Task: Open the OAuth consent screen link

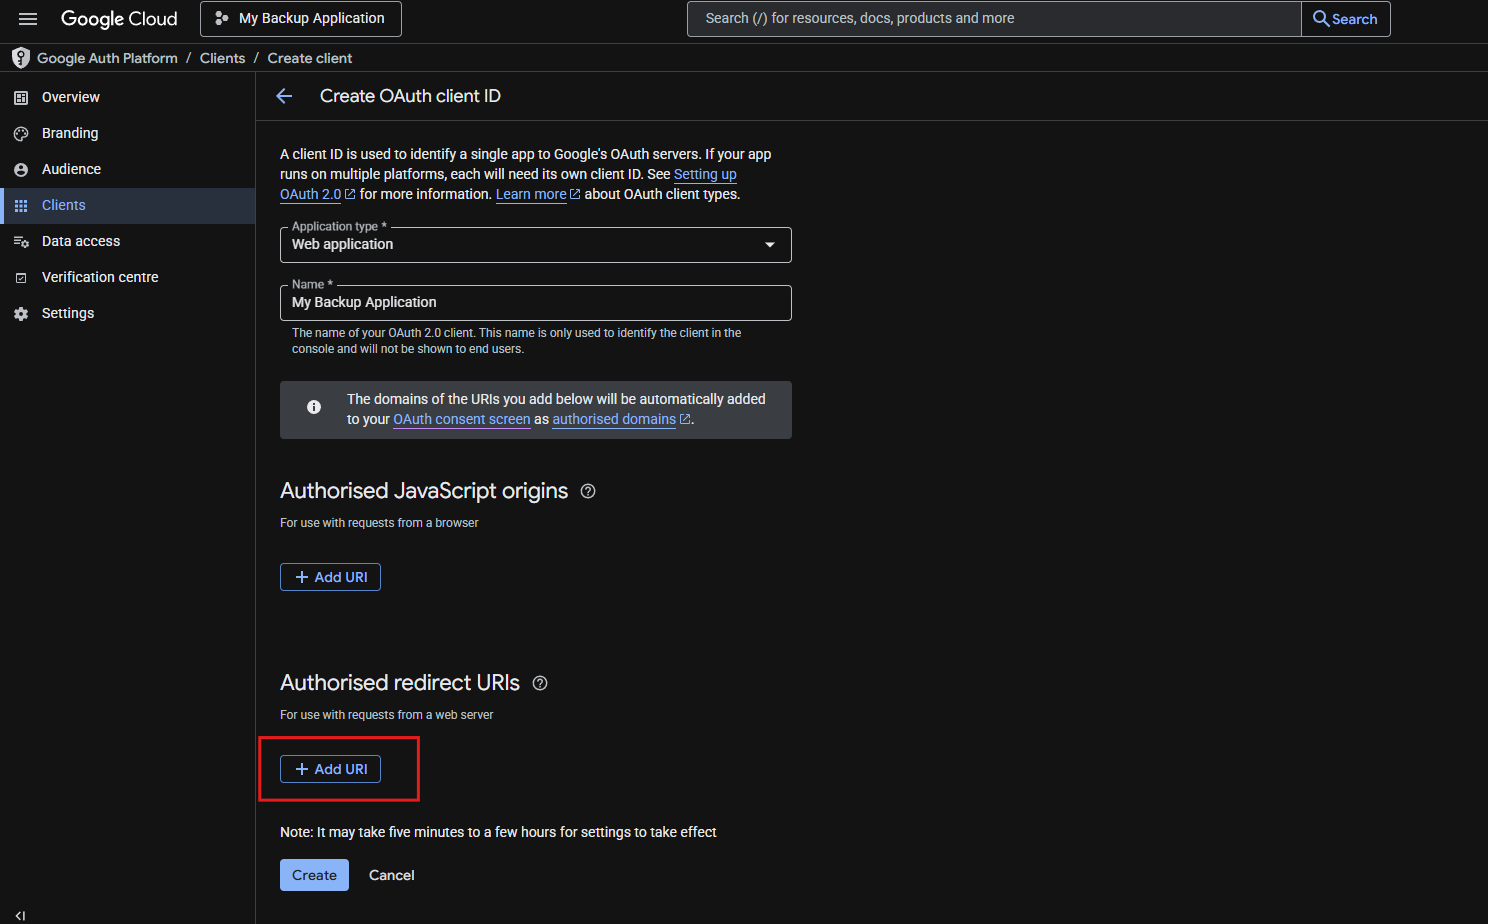Action: (462, 419)
